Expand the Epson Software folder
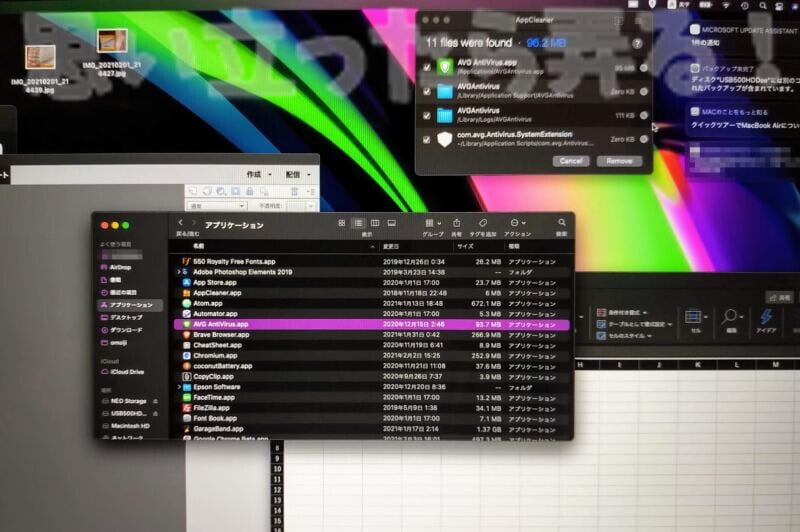This screenshot has width=800, height=532. [179, 387]
